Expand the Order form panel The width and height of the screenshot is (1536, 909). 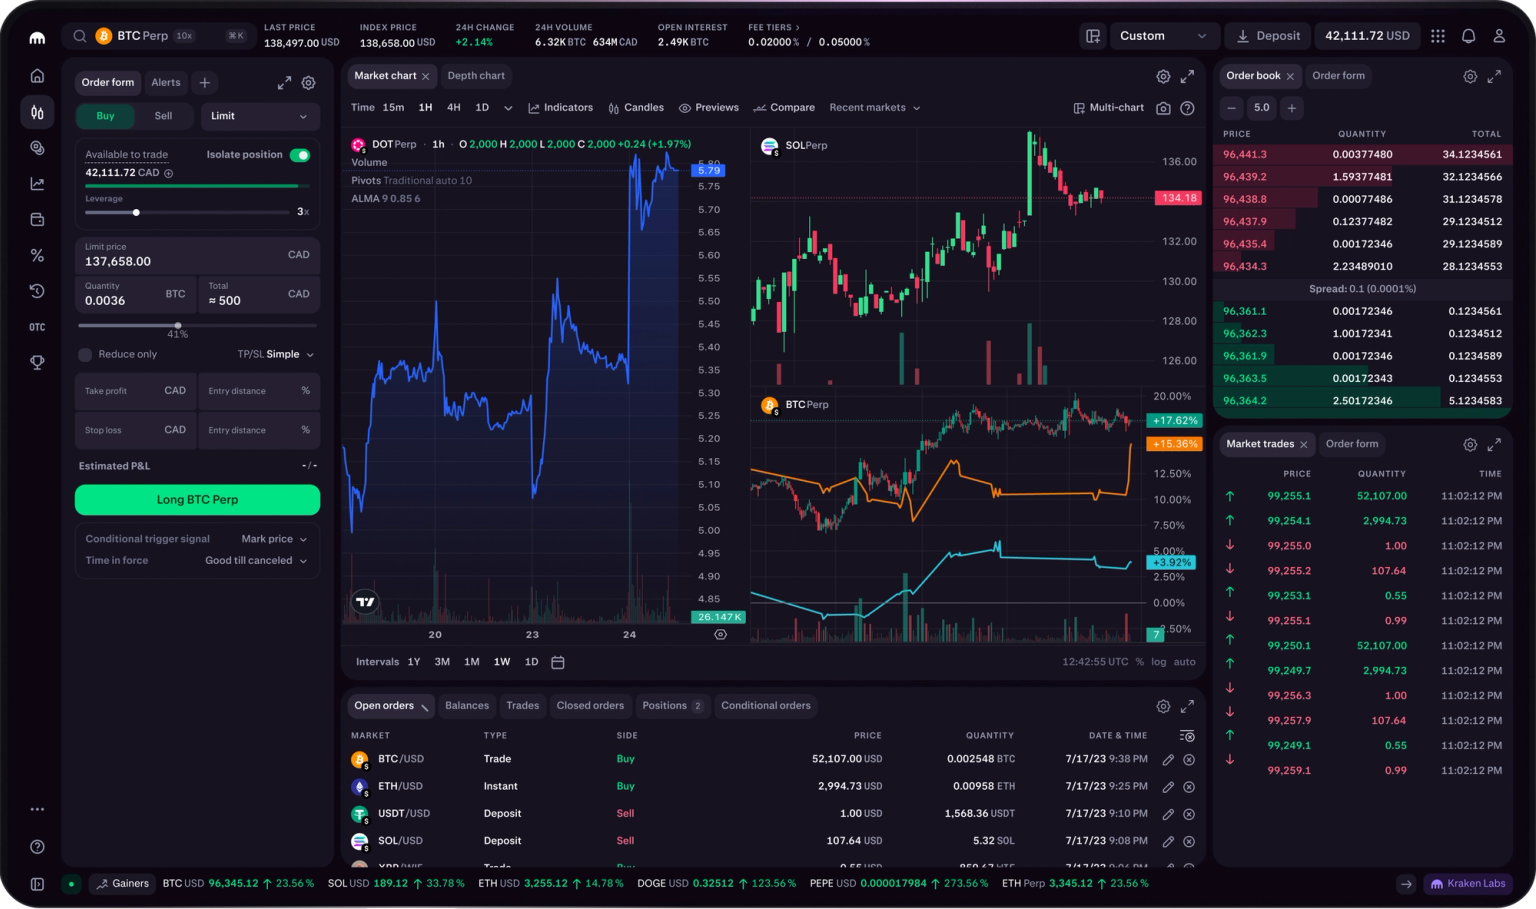[x=284, y=83]
